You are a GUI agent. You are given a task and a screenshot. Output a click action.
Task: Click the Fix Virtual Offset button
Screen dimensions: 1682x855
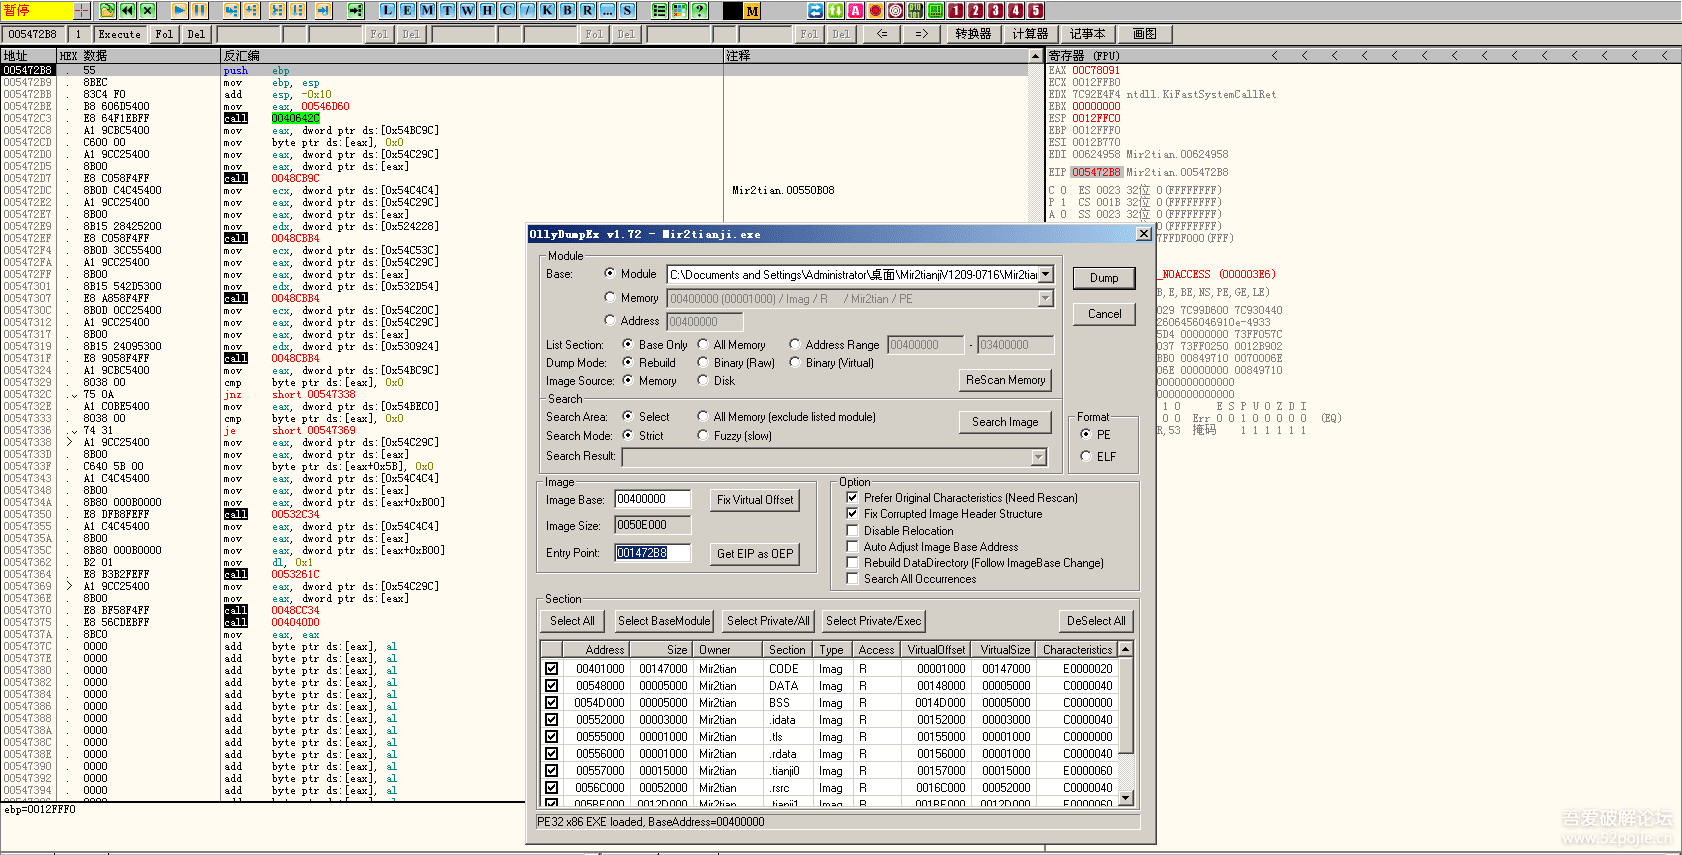point(755,499)
